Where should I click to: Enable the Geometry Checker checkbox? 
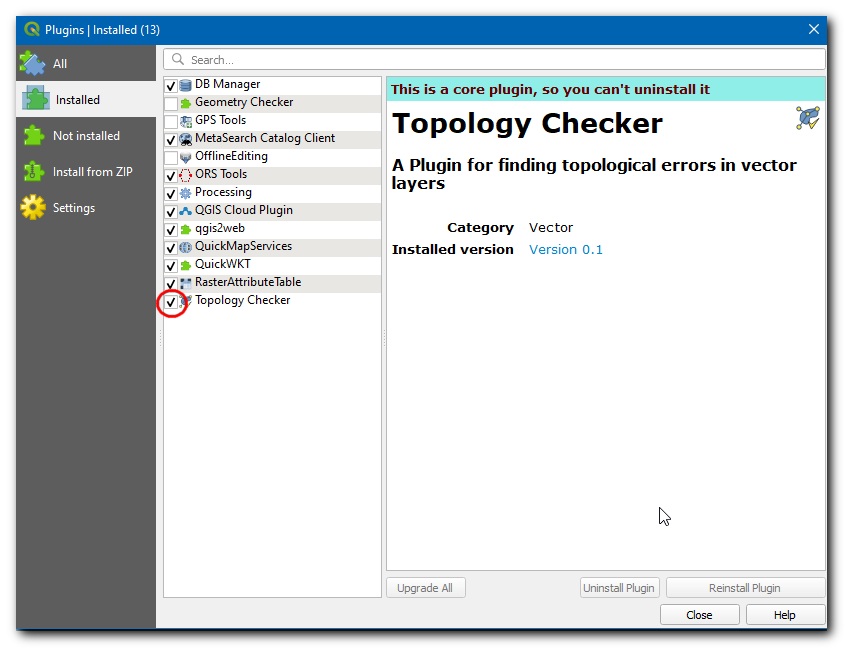tap(171, 104)
